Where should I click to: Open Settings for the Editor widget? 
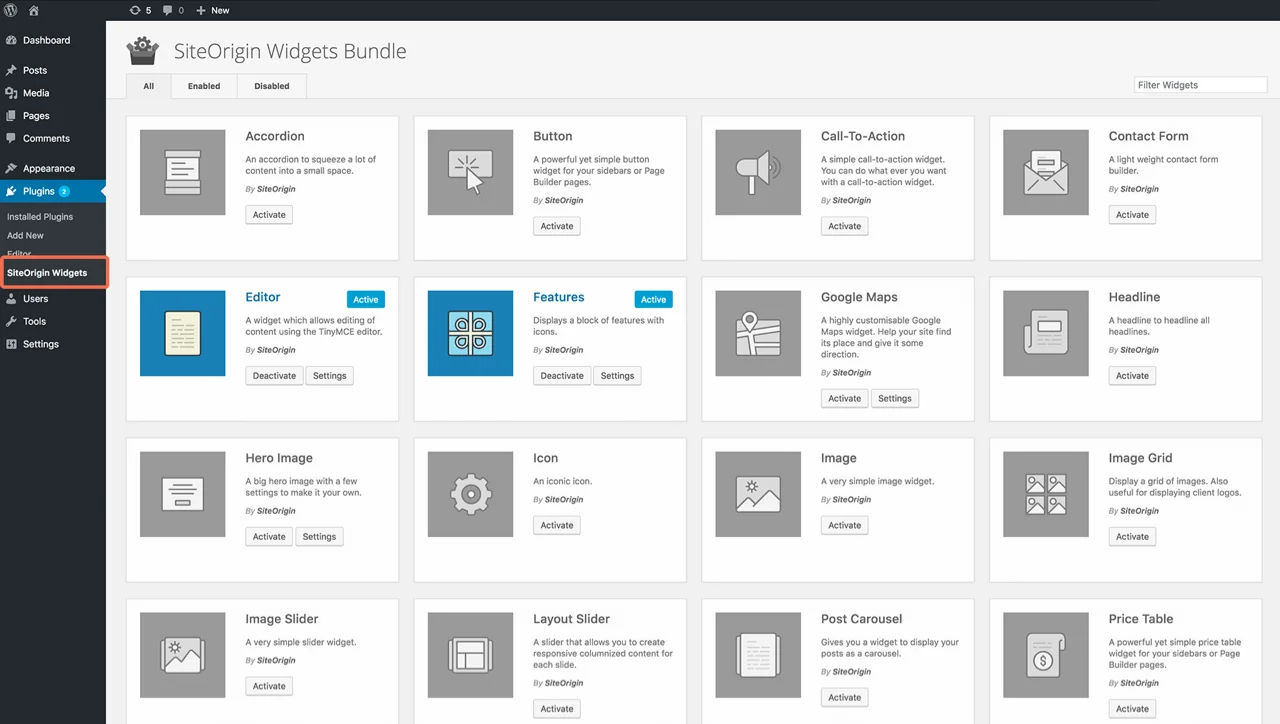click(330, 376)
